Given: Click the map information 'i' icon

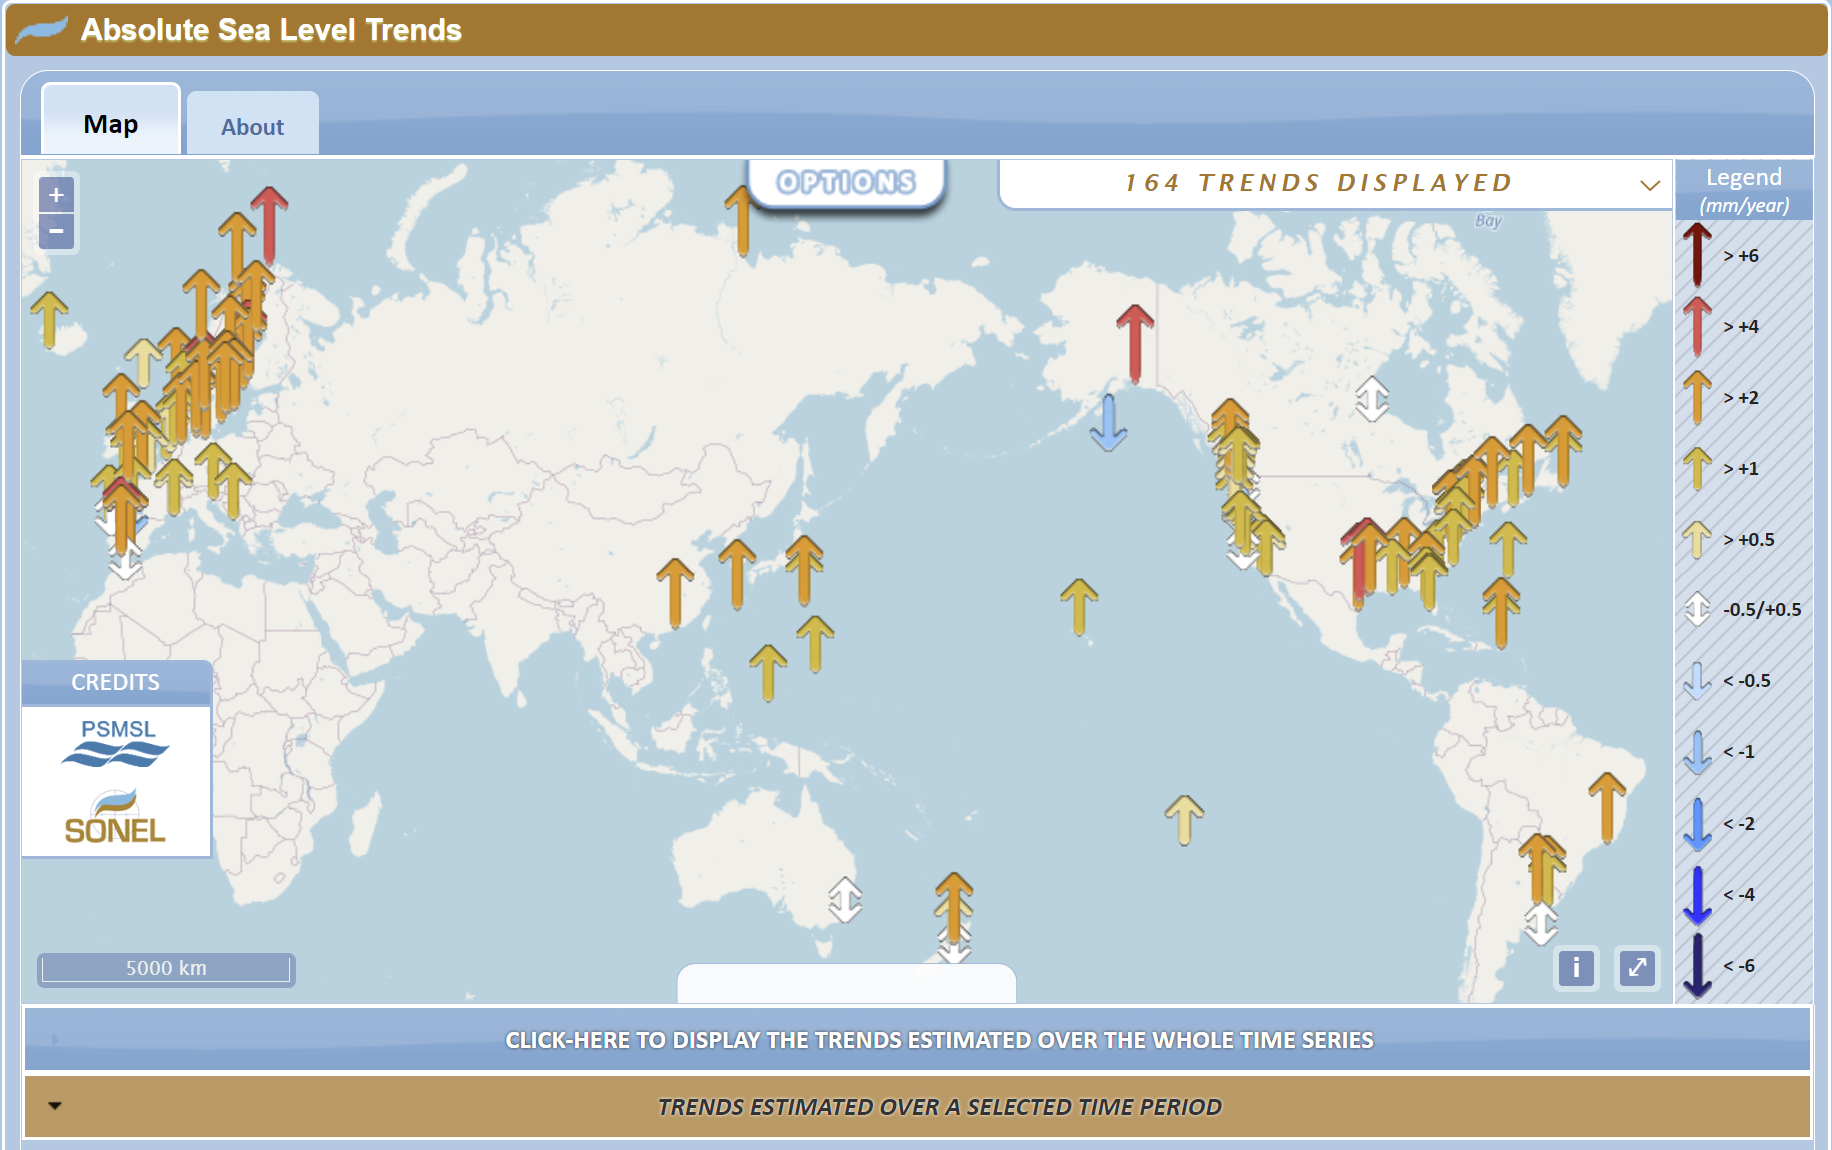Looking at the screenshot, I should coord(1576,967).
